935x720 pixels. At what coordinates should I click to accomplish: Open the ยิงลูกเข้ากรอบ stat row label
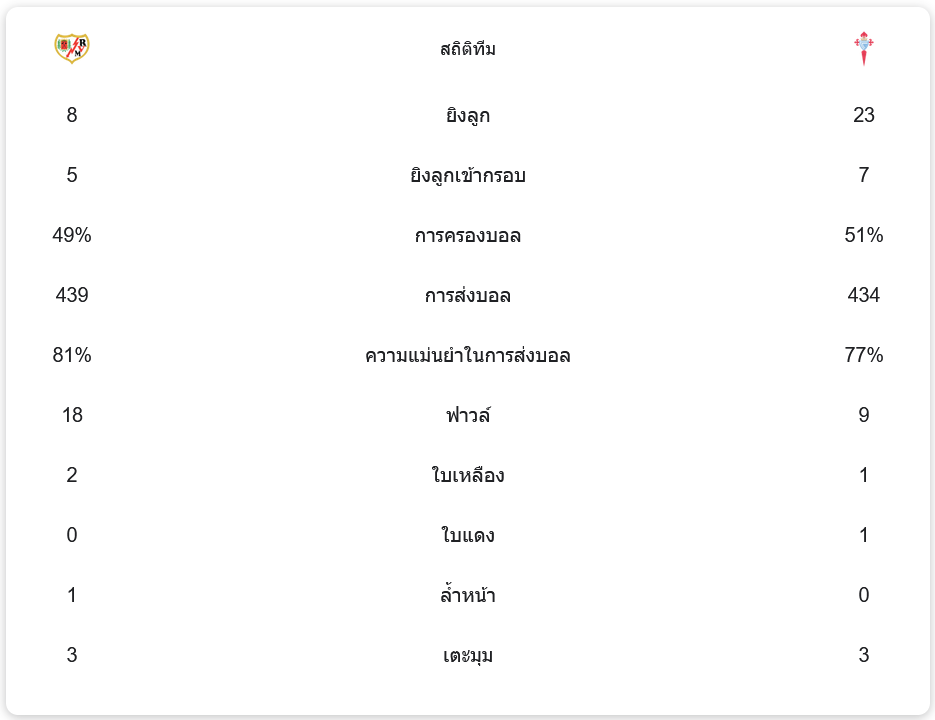468,176
